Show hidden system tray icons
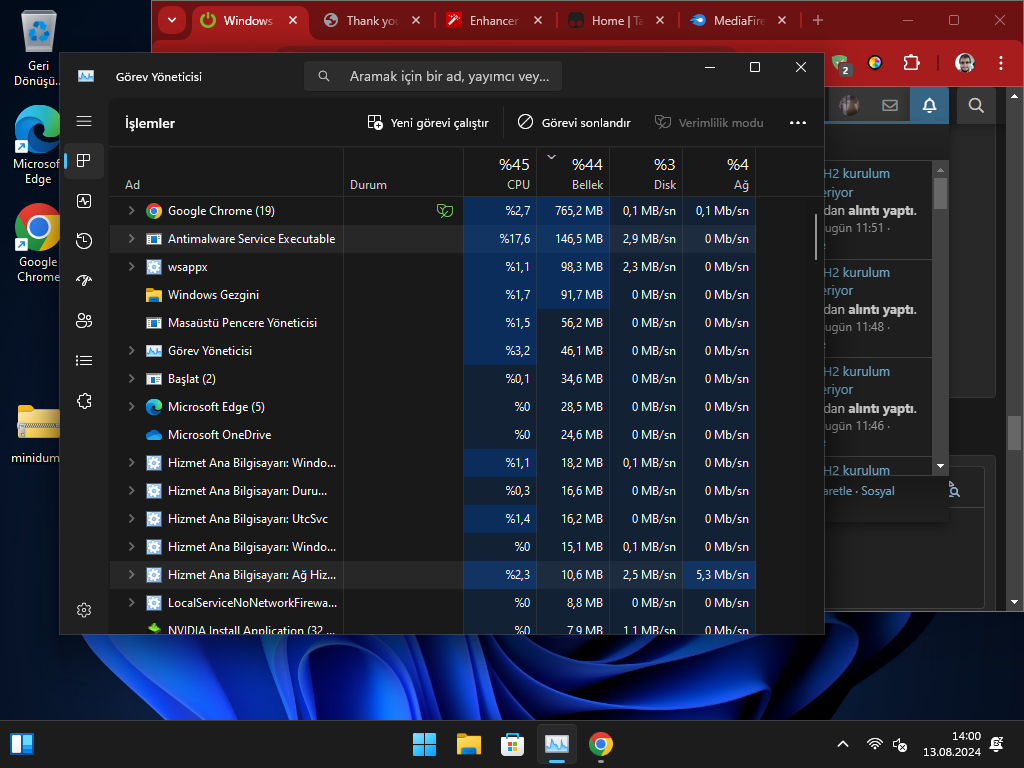The height and width of the screenshot is (768, 1024). coord(843,744)
